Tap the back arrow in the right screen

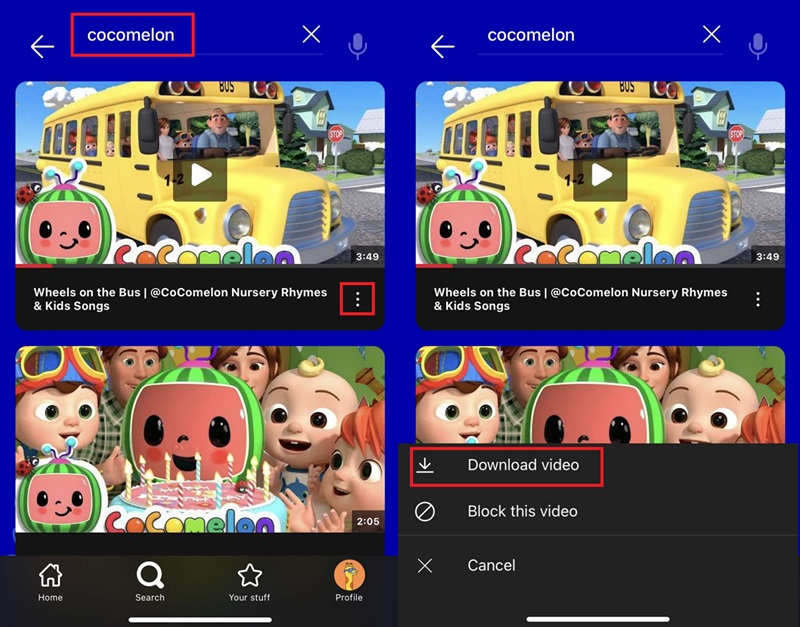point(442,47)
